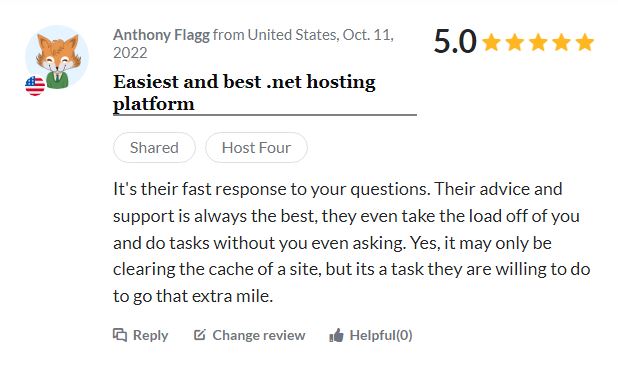Mark review as Helpful(0)
Image resolution: width=618 pixels, height=367 pixels.
[x=381, y=335]
